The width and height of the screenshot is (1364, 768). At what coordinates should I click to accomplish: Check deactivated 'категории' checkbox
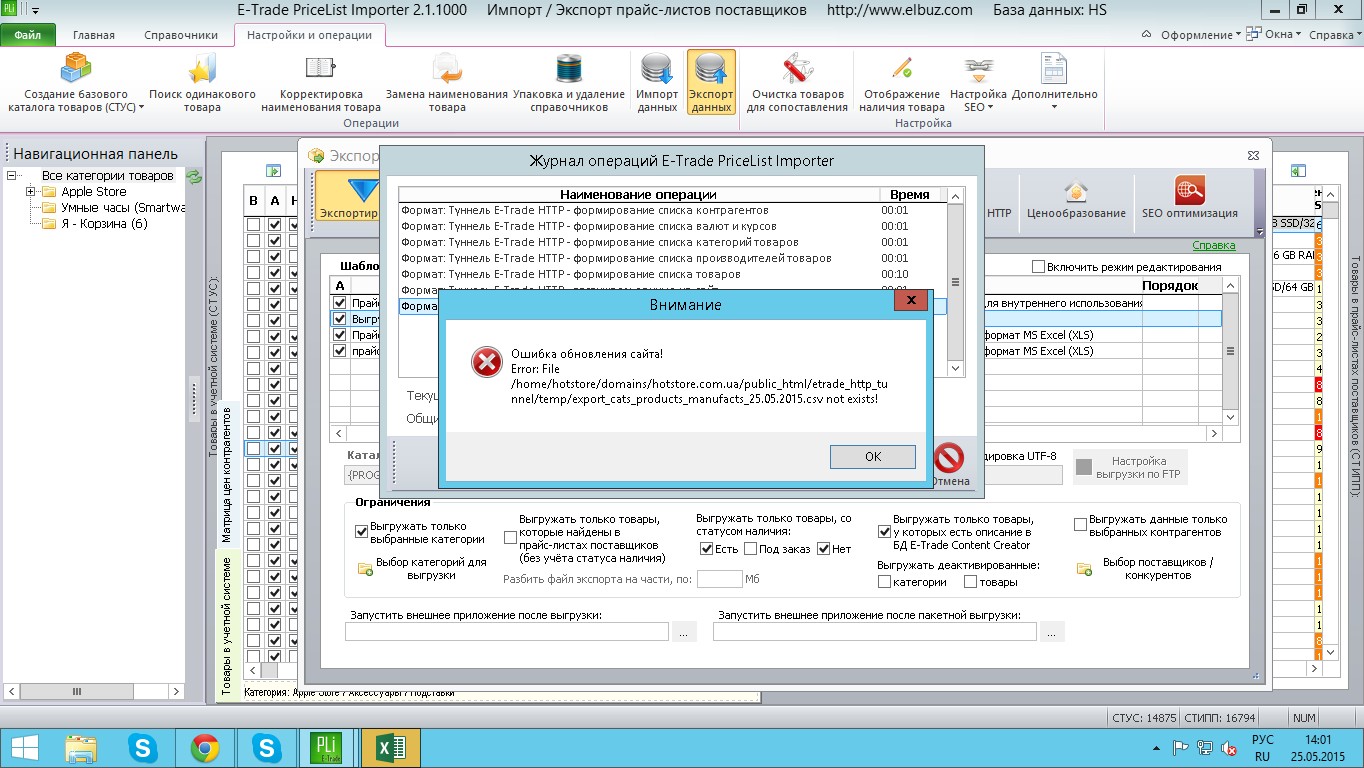[884, 582]
